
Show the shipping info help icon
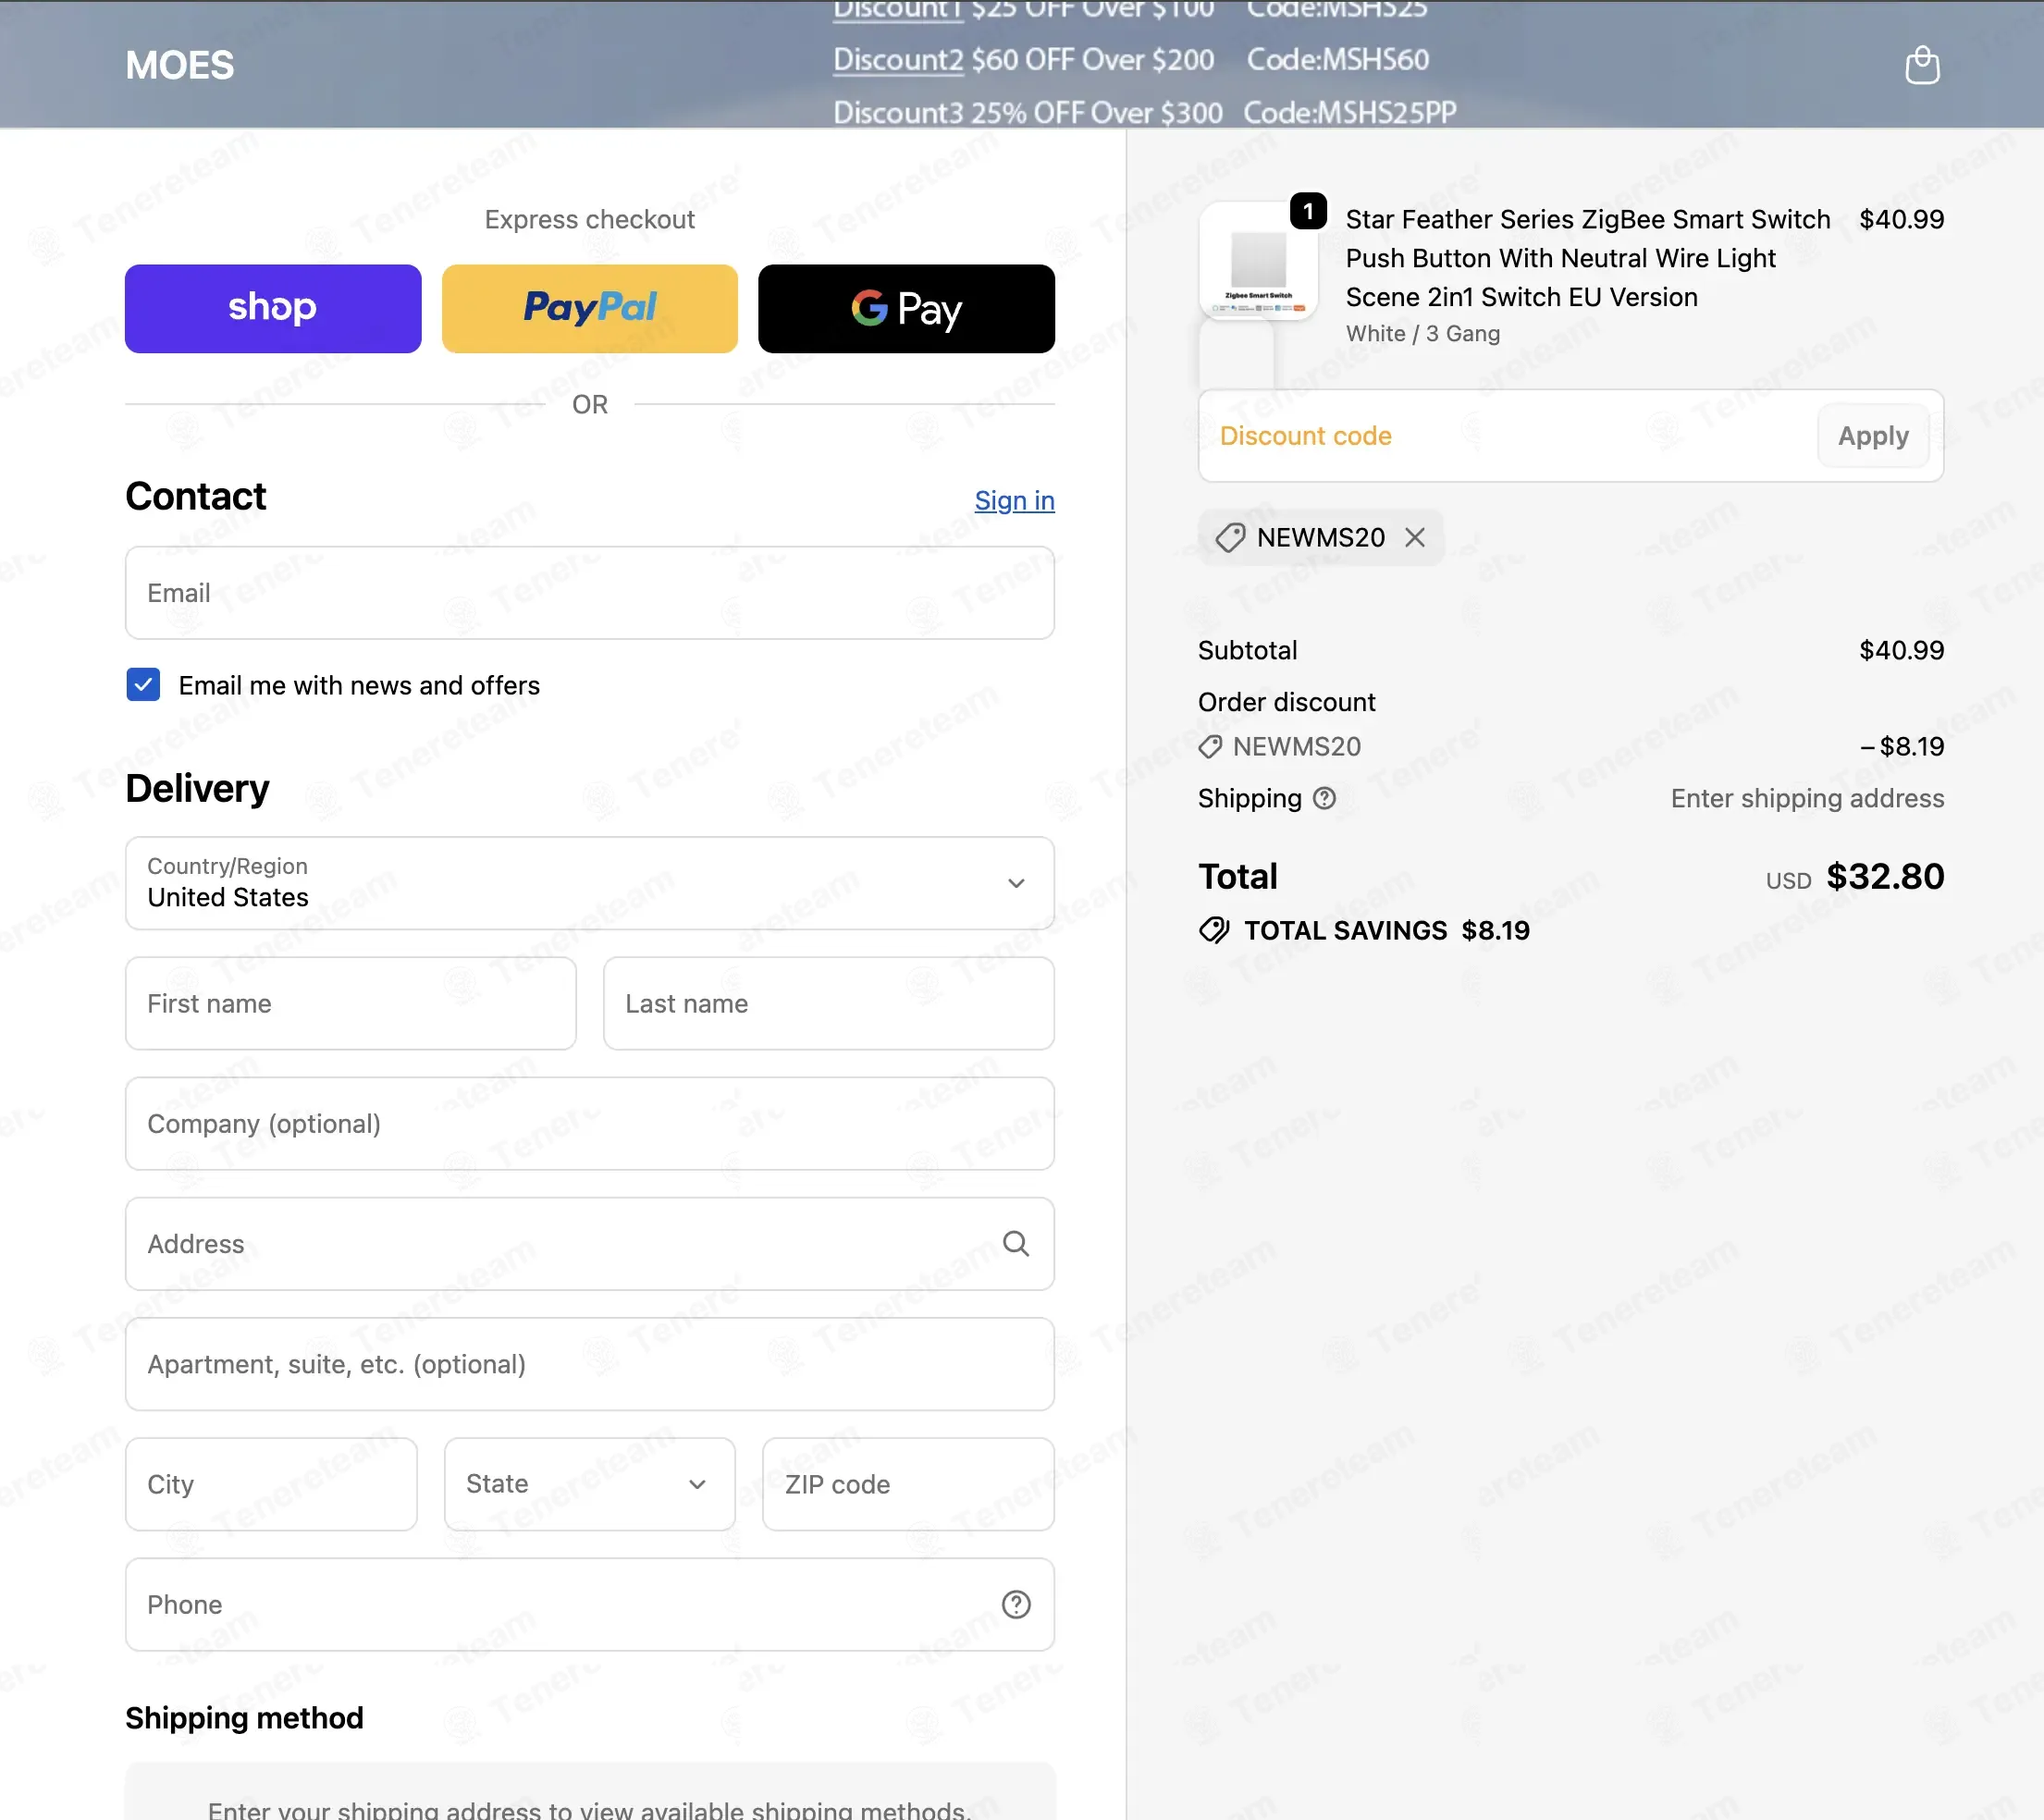pos(1324,798)
